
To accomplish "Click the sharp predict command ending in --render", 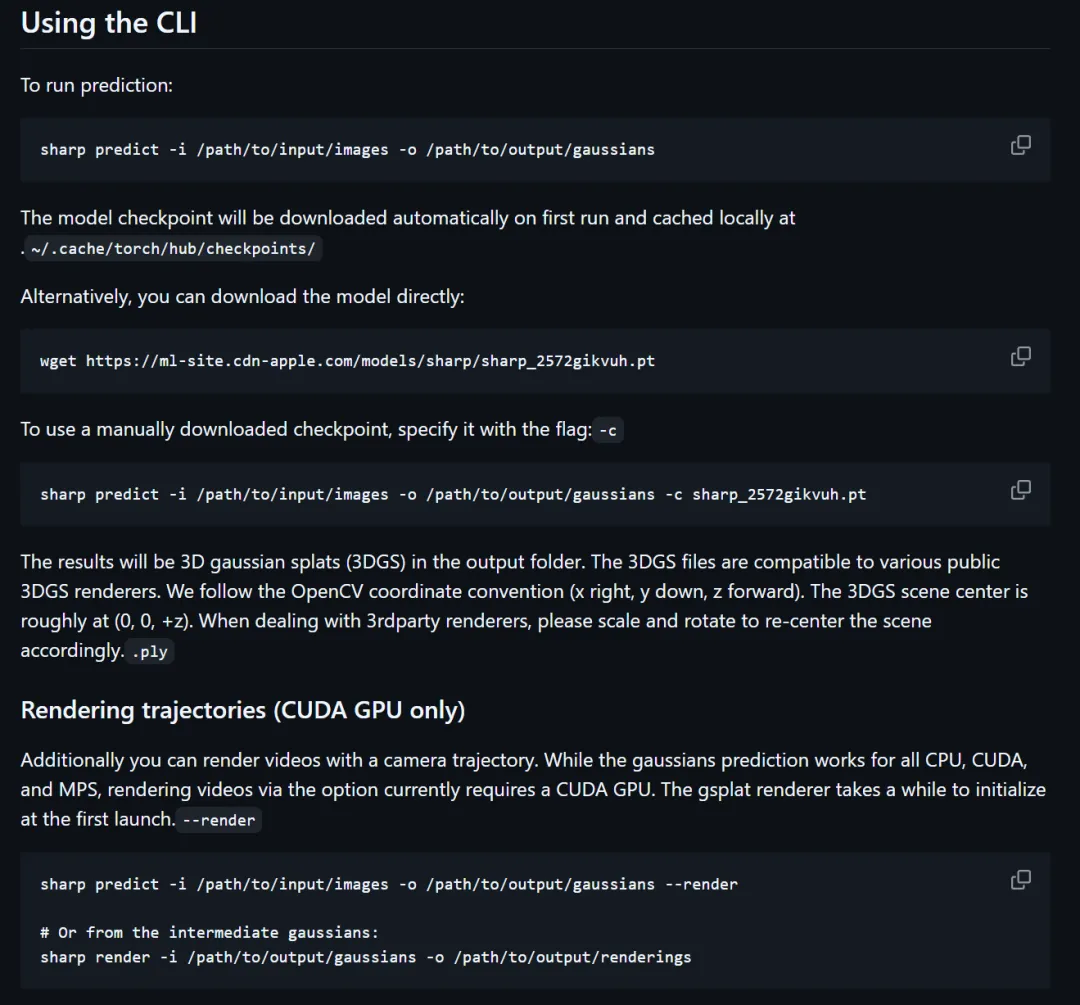I will click(x=388, y=884).
